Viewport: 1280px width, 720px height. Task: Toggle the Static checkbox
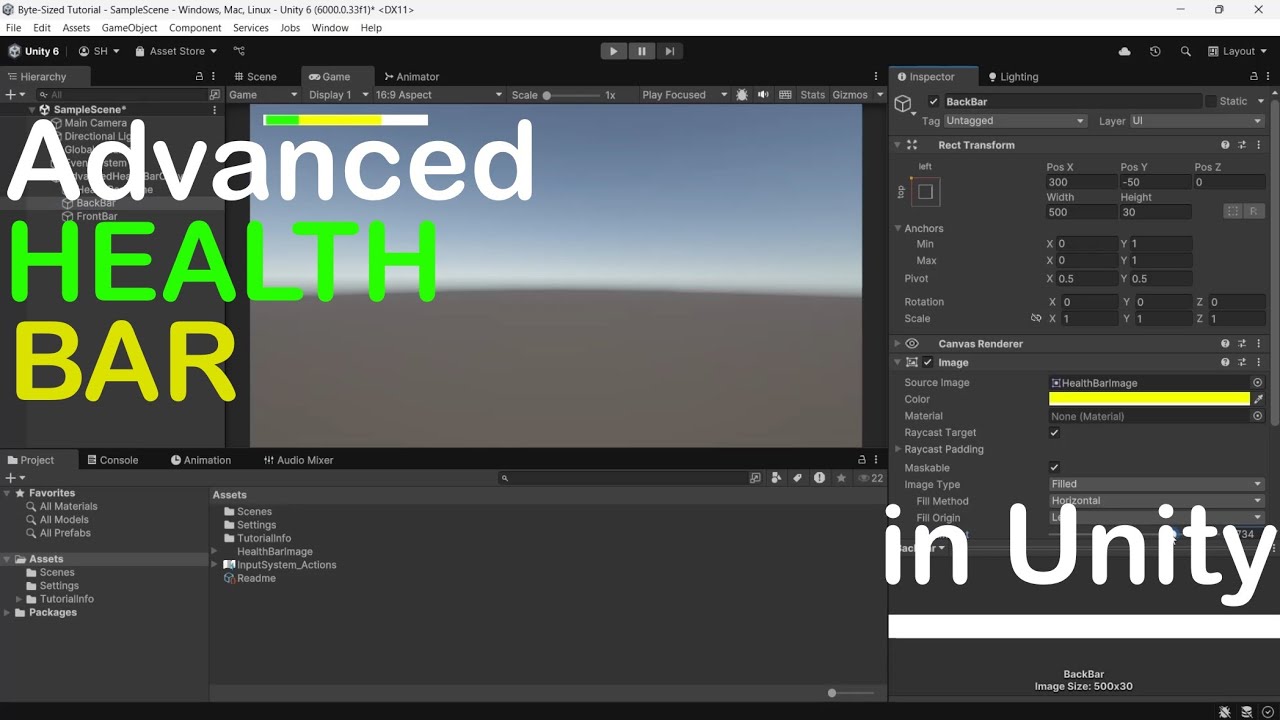pyautogui.click(x=1211, y=102)
